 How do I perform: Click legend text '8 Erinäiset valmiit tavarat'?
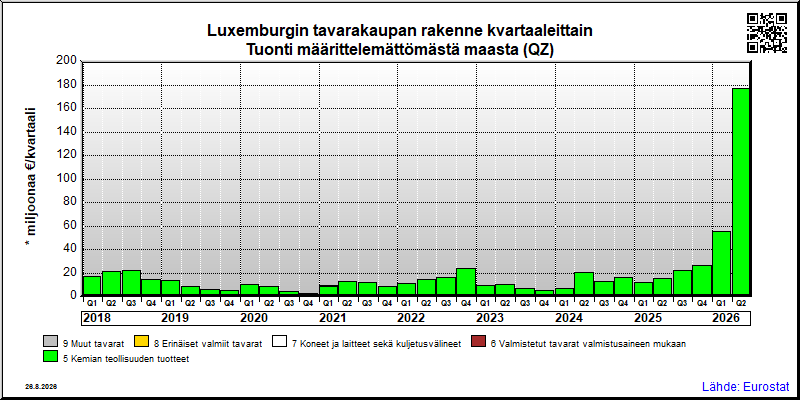point(207,344)
